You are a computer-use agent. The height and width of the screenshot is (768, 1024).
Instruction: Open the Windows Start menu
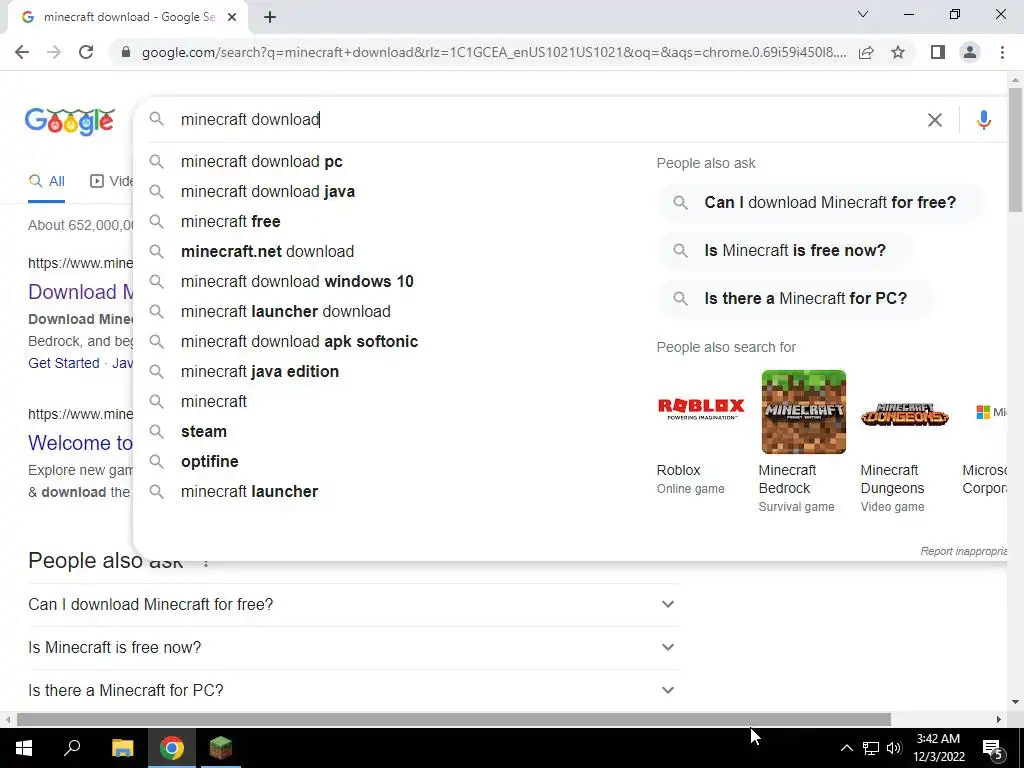(x=24, y=748)
